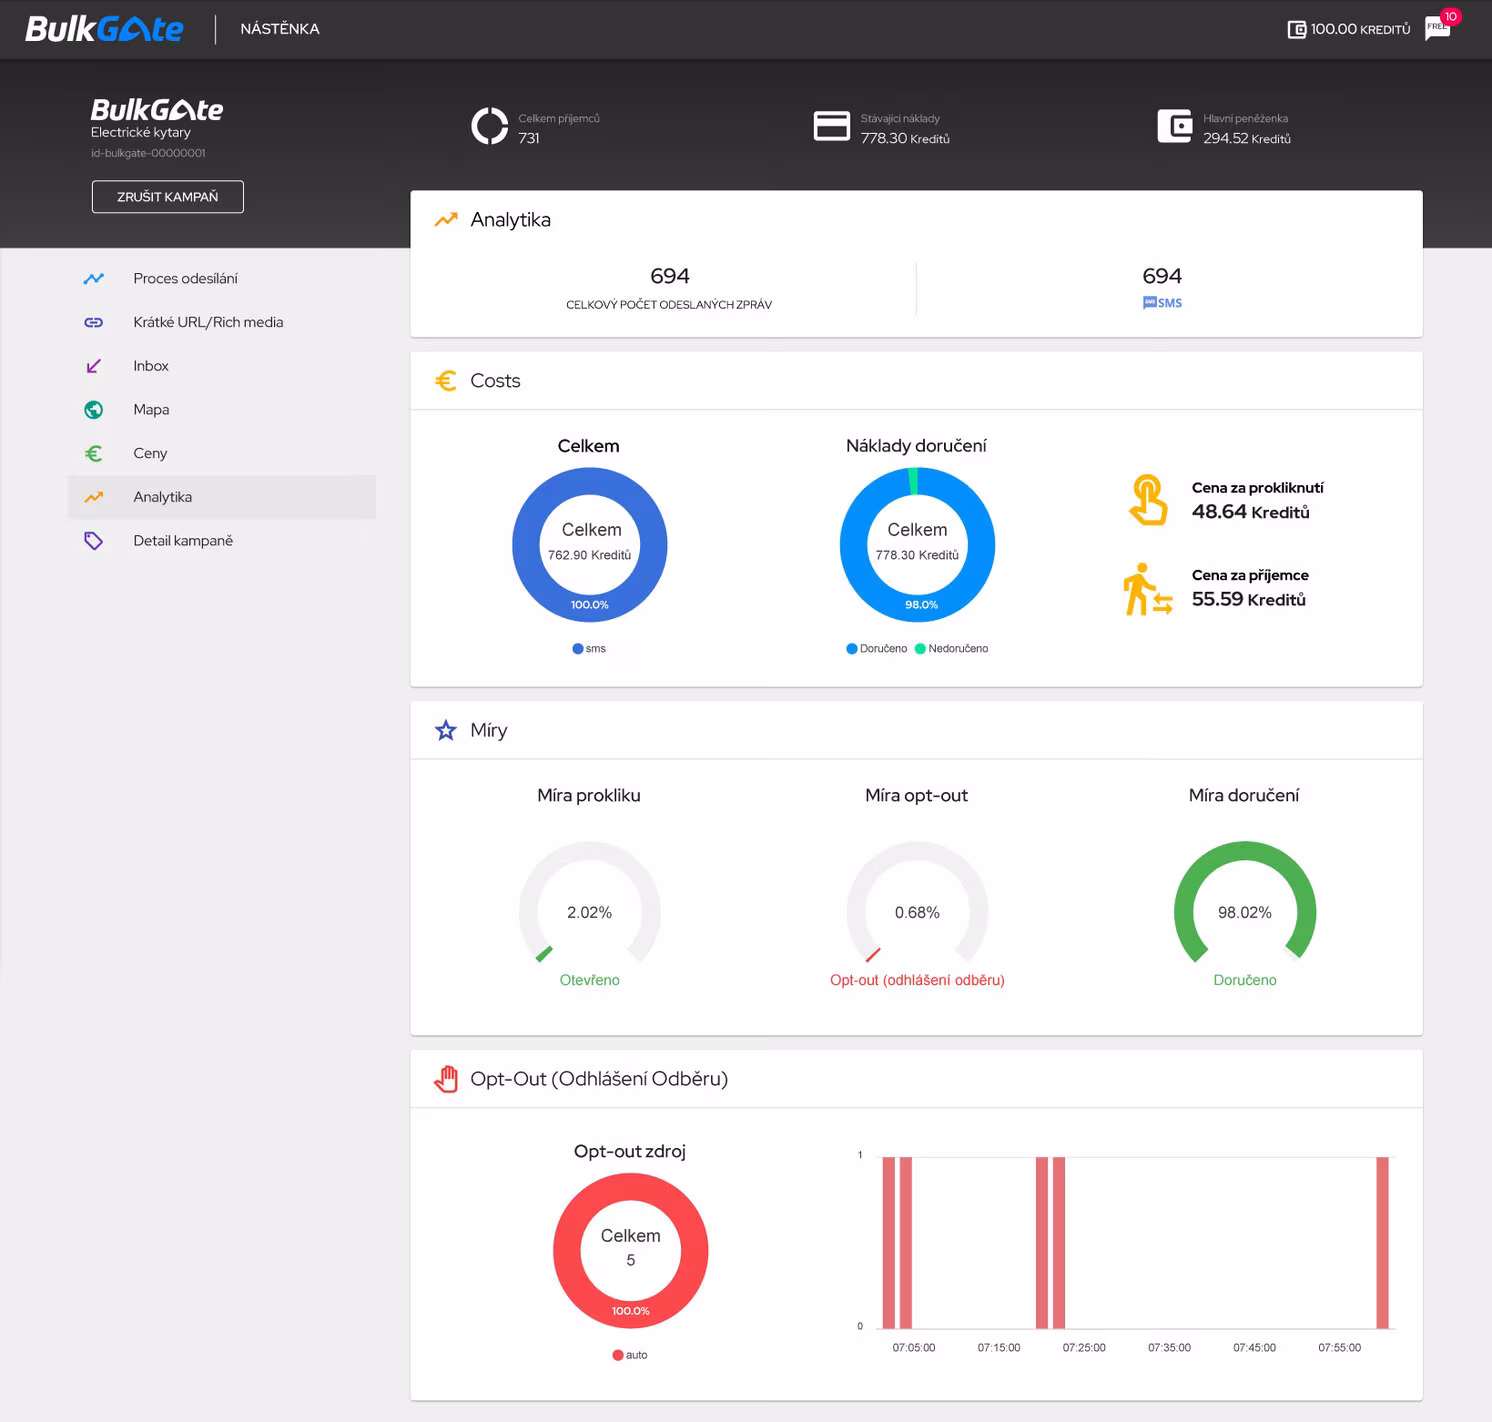1492x1422 pixels.
Task: Click the Míra opt-out 0.68% gauge
Action: pyautogui.click(x=917, y=904)
